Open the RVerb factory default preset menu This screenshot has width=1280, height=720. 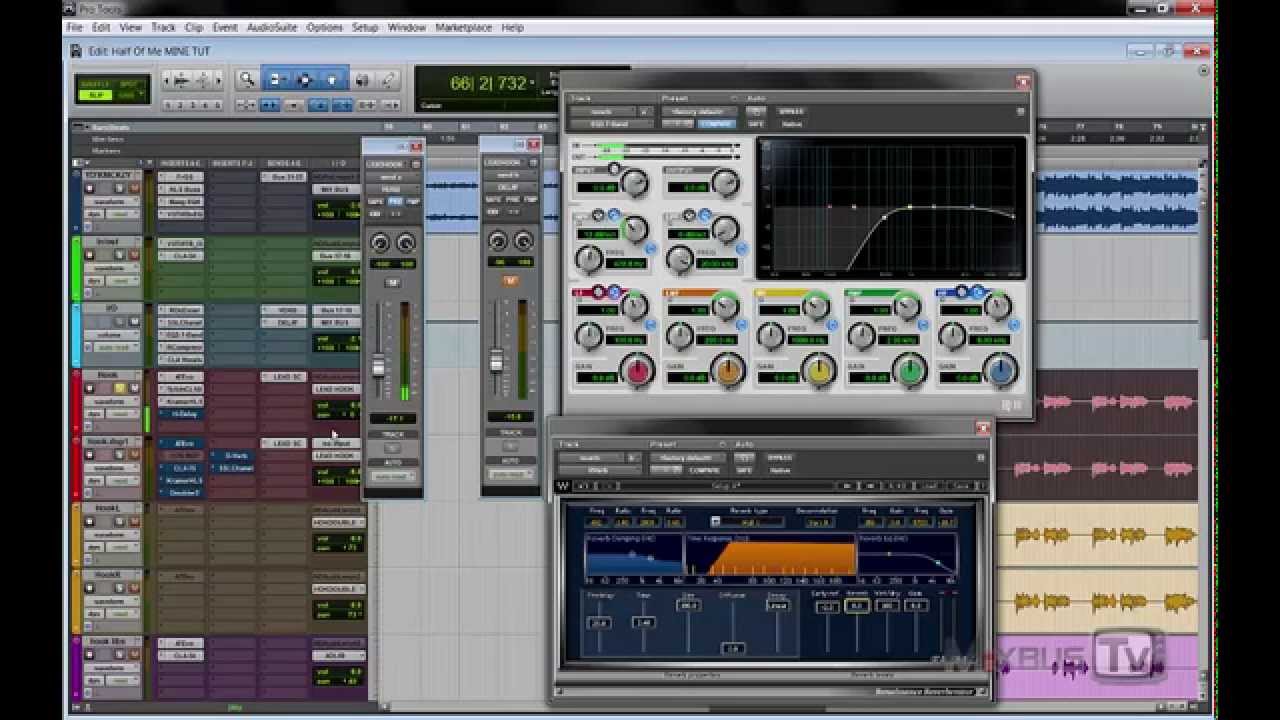[686, 457]
